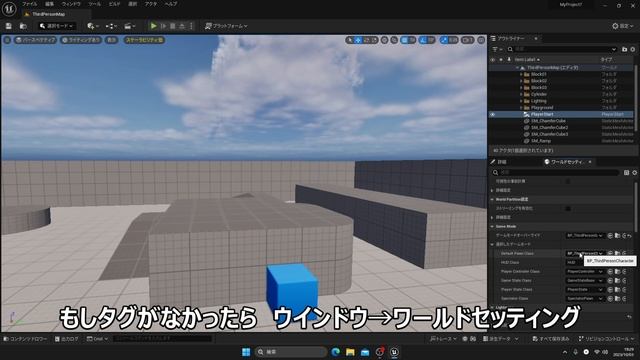
Task: Select the Lighting folder row
Action: click(561, 101)
